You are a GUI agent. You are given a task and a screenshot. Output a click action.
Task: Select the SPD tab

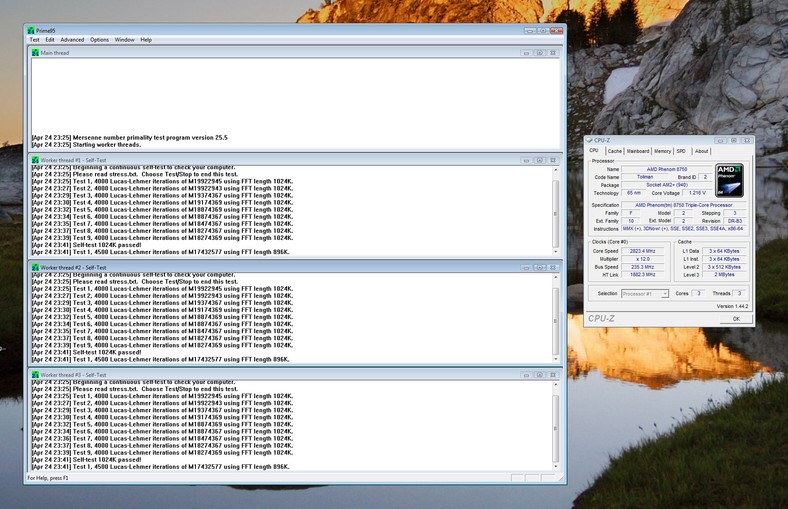[x=681, y=151]
